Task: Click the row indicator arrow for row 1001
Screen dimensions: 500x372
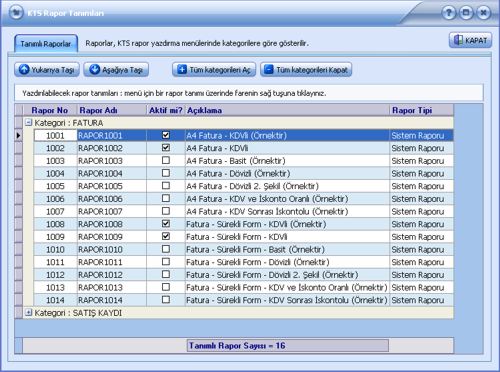Action: 19,135
